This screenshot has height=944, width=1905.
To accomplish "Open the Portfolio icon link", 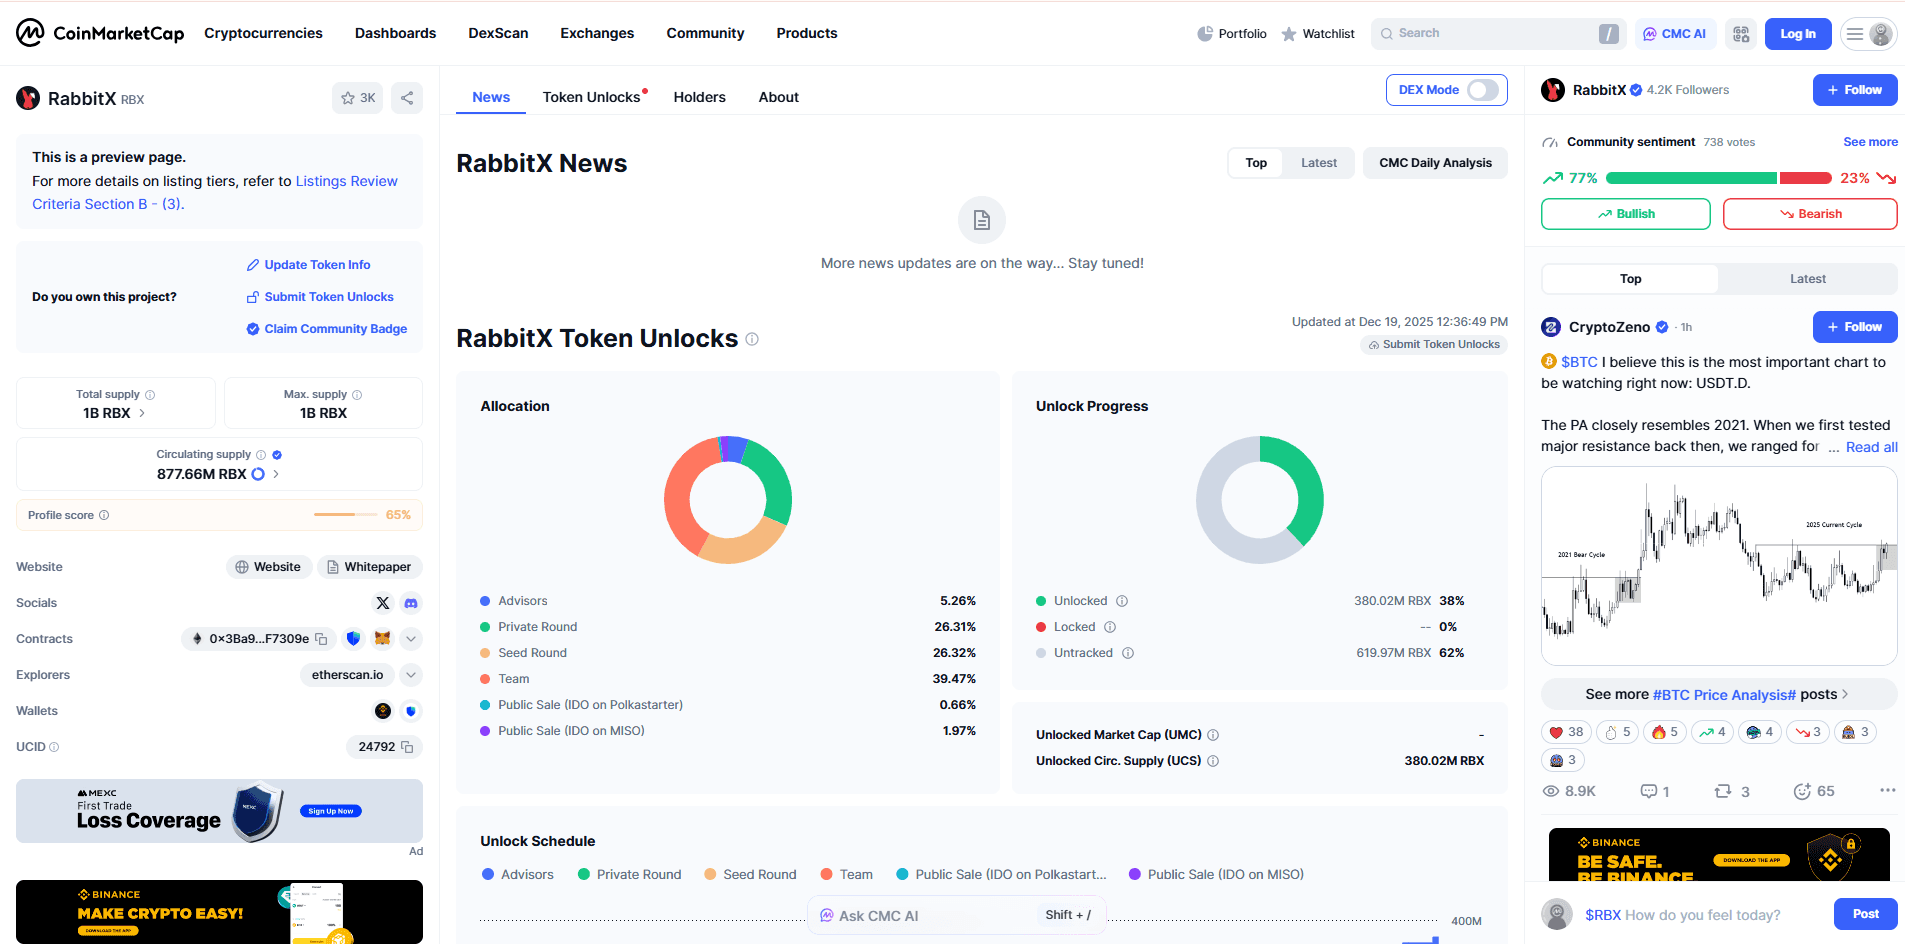I will 1232,34.
